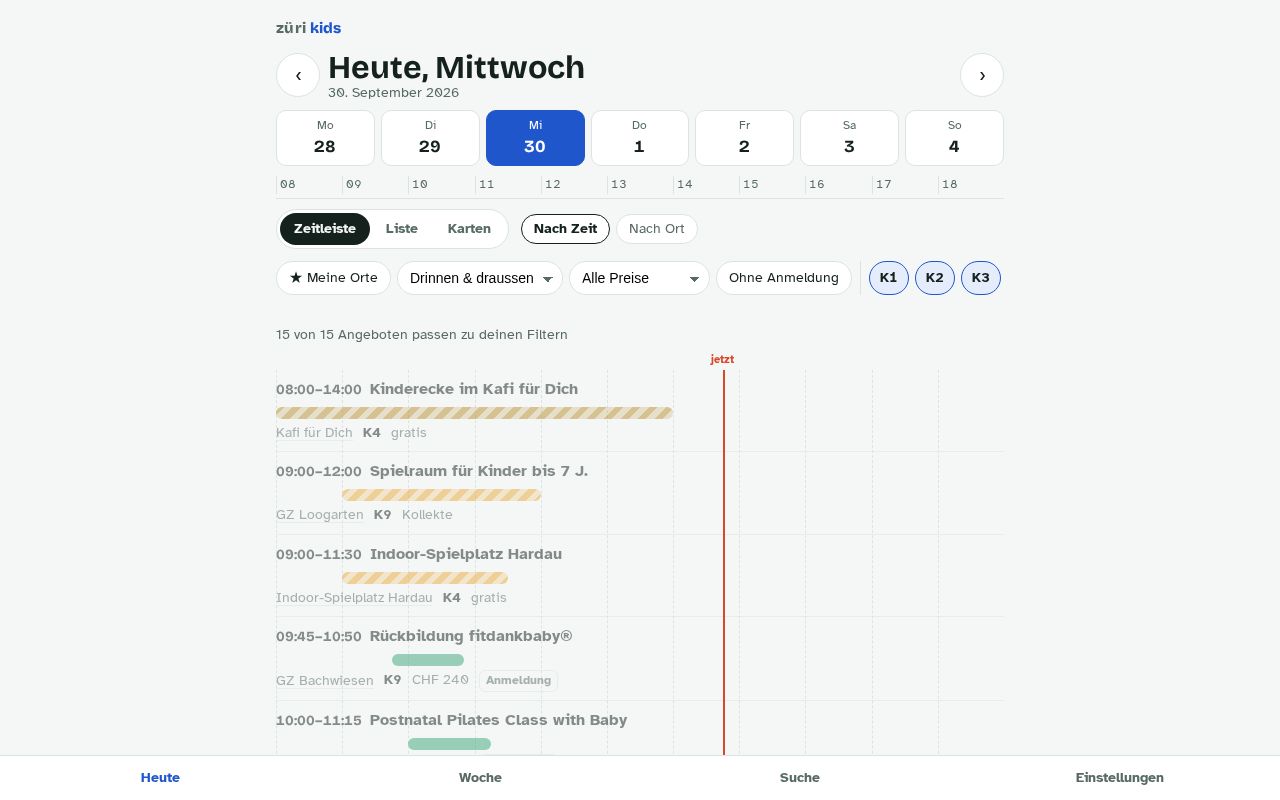
Task: Switch to the Zeitleiste view
Action: tap(325, 229)
